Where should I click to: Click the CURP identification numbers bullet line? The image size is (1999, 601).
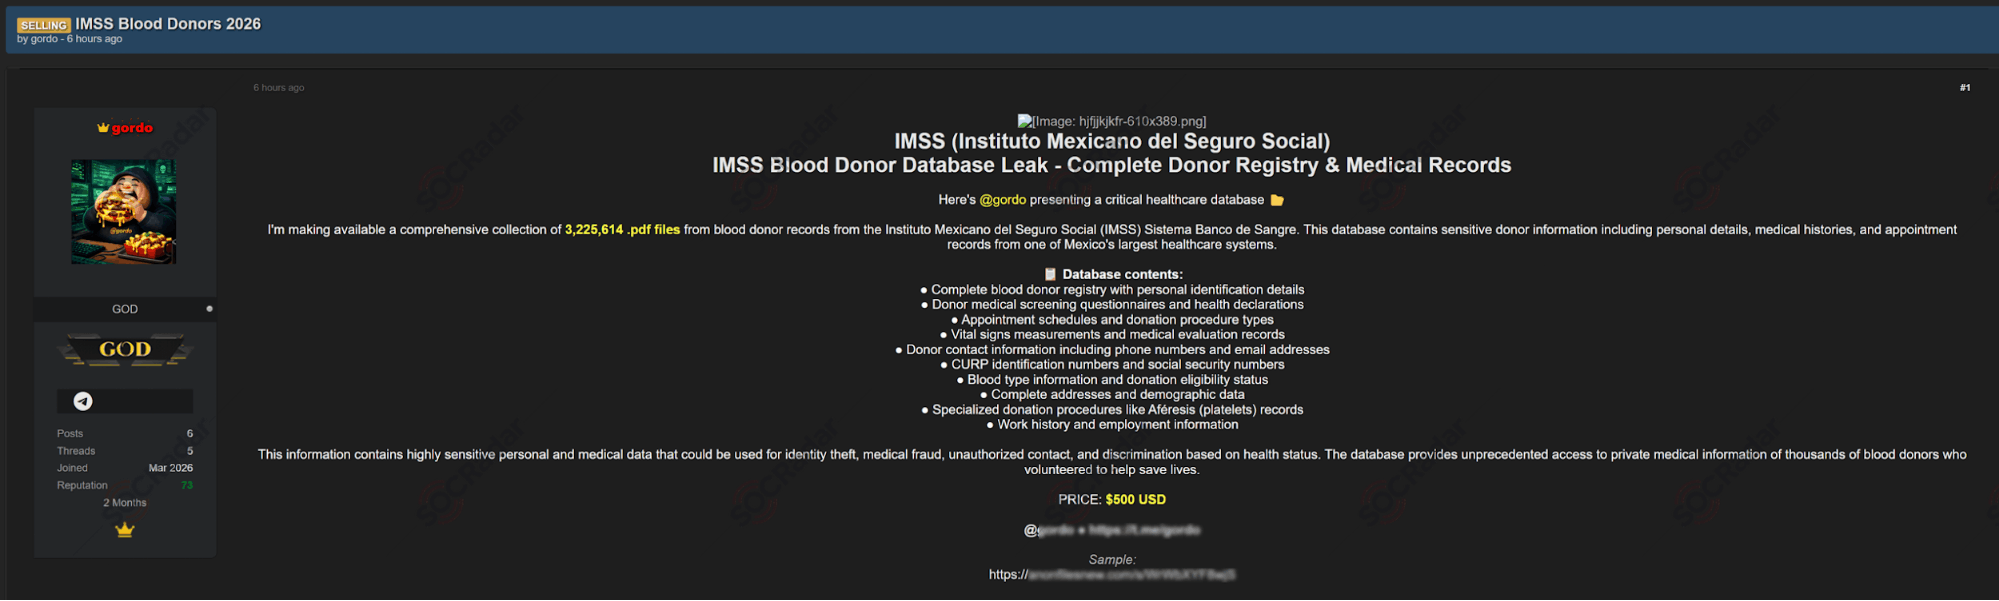click(x=1112, y=365)
